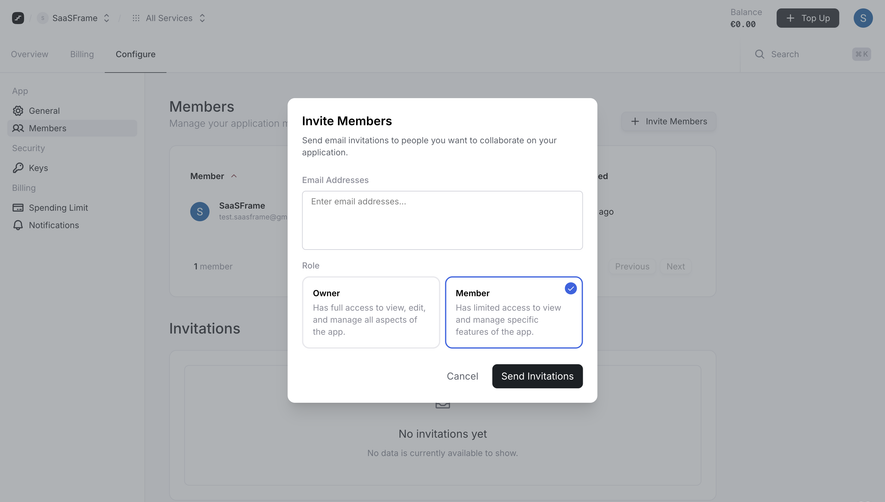
Task: Click the Email Addresses text area
Action: click(x=442, y=220)
